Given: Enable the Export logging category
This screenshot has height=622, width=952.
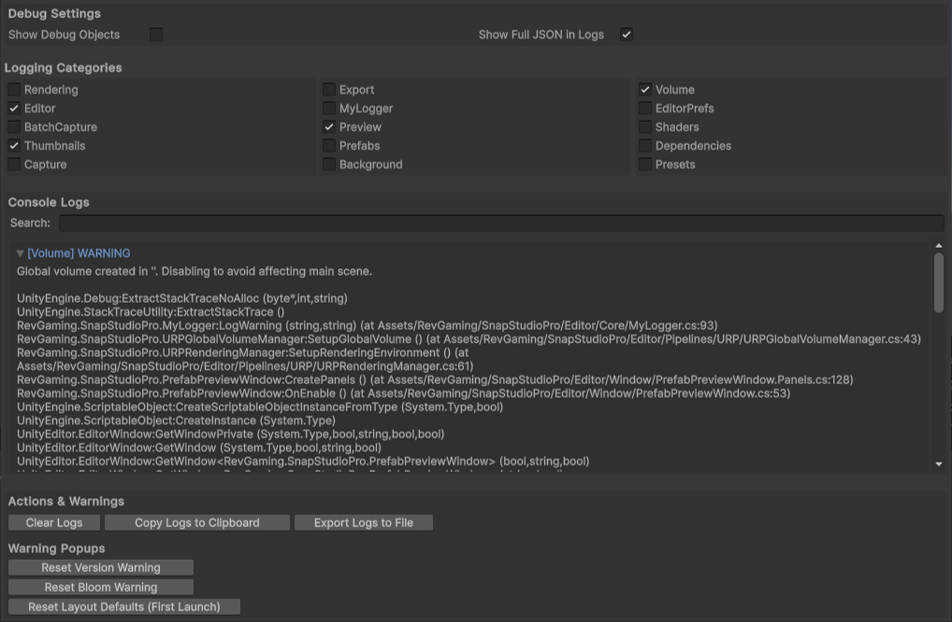Looking at the screenshot, I should click(x=329, y=90).
